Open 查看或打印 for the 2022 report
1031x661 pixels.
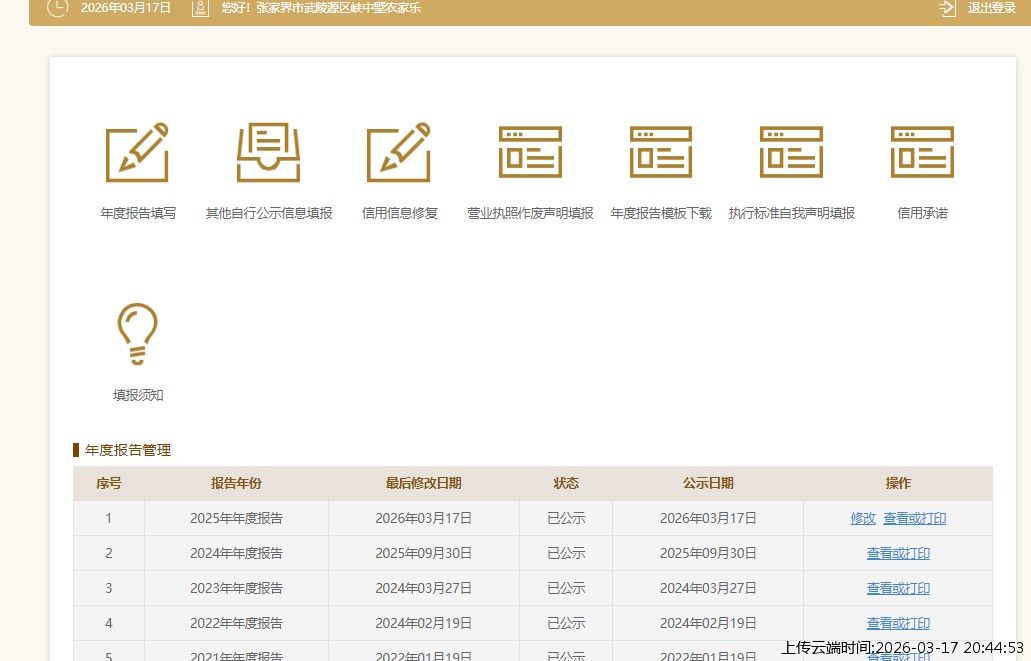898,623
